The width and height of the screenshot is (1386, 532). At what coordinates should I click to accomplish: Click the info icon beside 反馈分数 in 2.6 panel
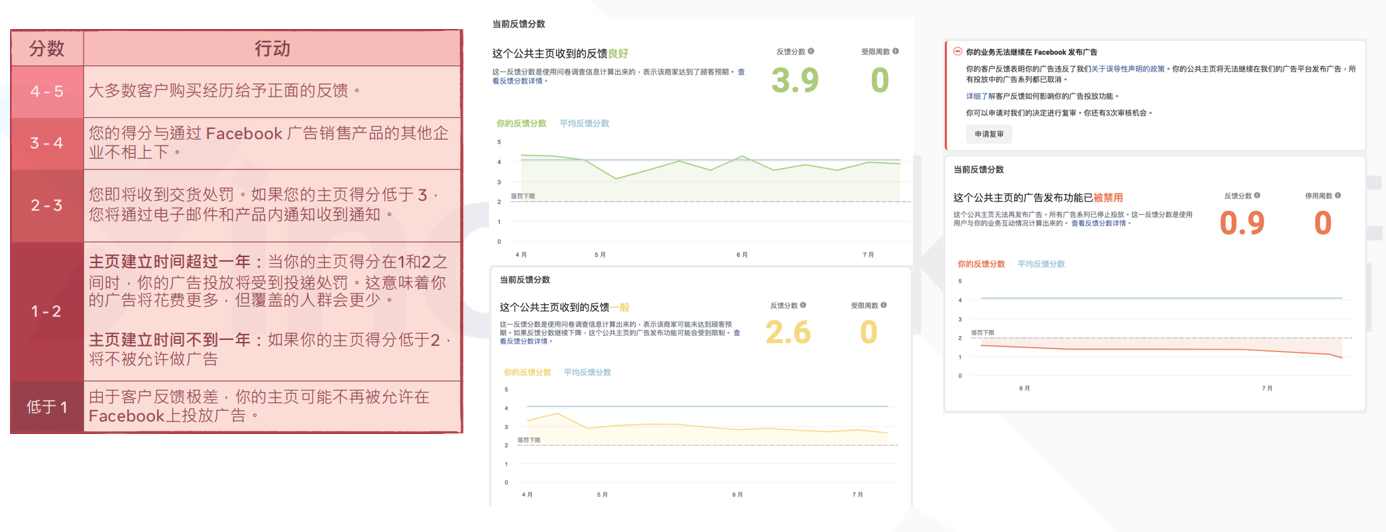(x=803, y=305)
